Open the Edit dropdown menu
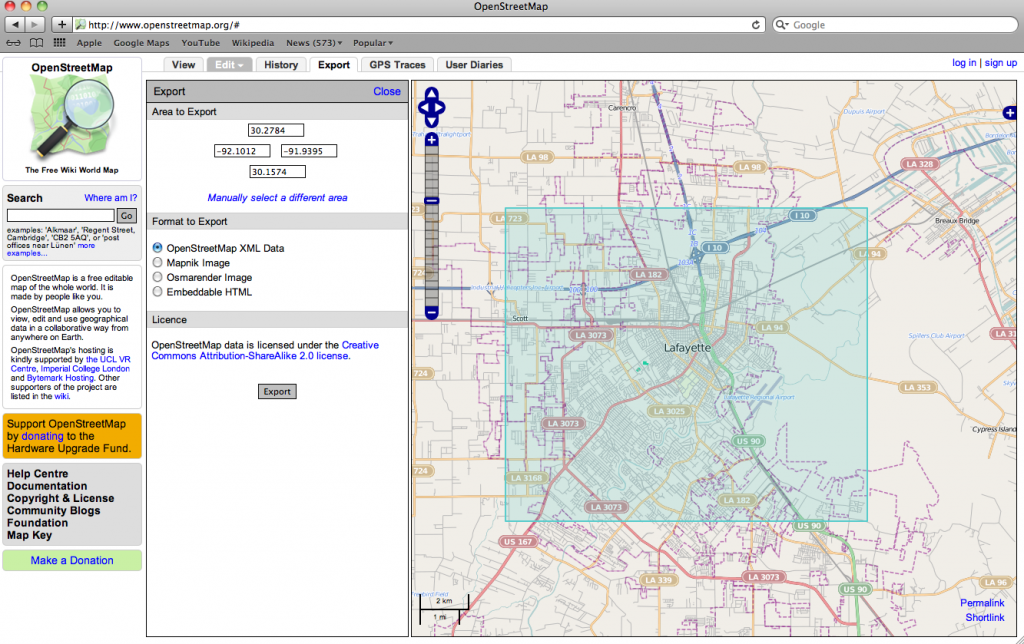Viewport: 1024px width, 644px height. [x=229, y=63]
